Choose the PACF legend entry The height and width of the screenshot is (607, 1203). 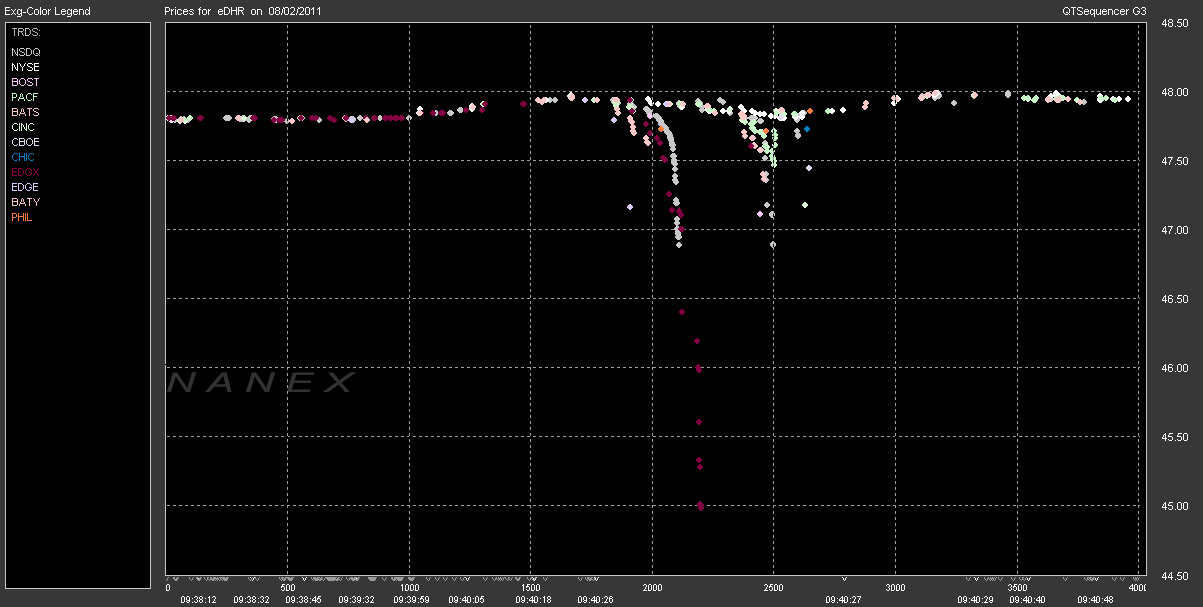25,97
